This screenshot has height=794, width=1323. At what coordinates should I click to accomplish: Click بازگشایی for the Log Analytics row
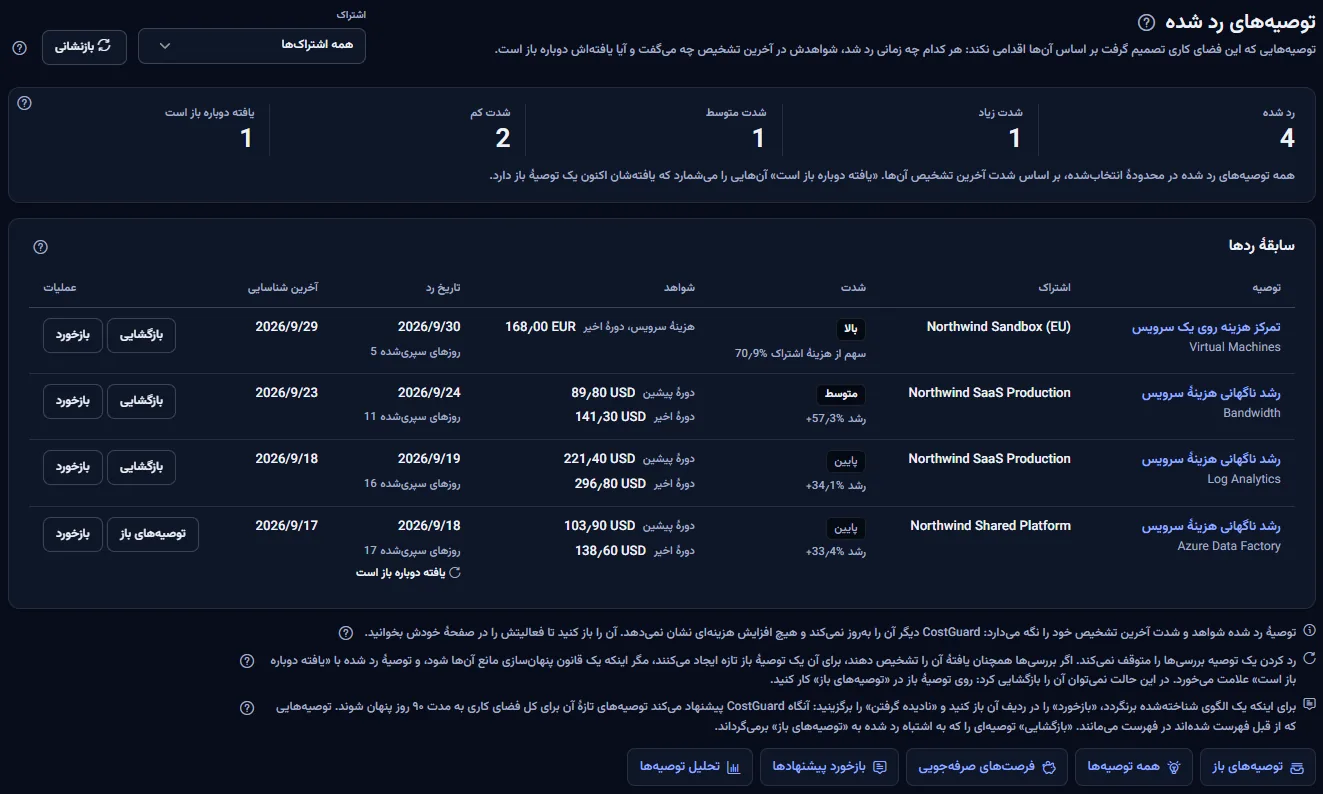click(x=141, y=467)
